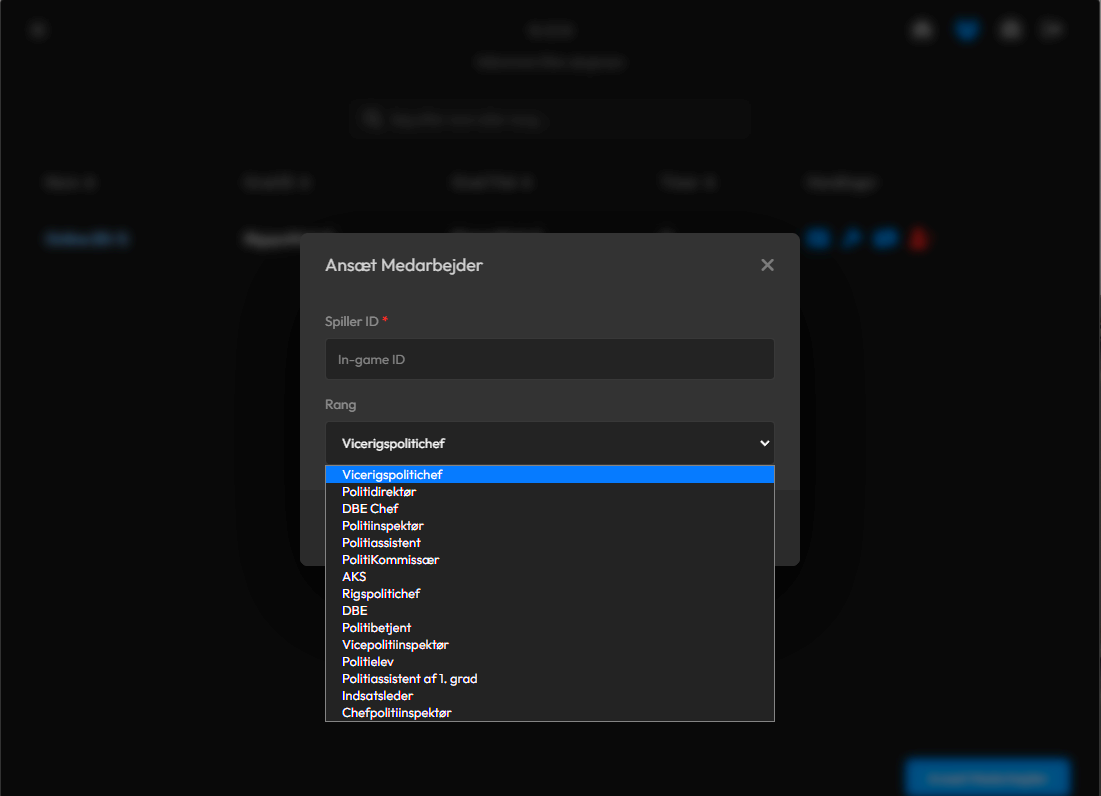Select Politibetjent rank option
The width and height of the screenshot is (1101, 796).
click(x=550, y=628)
